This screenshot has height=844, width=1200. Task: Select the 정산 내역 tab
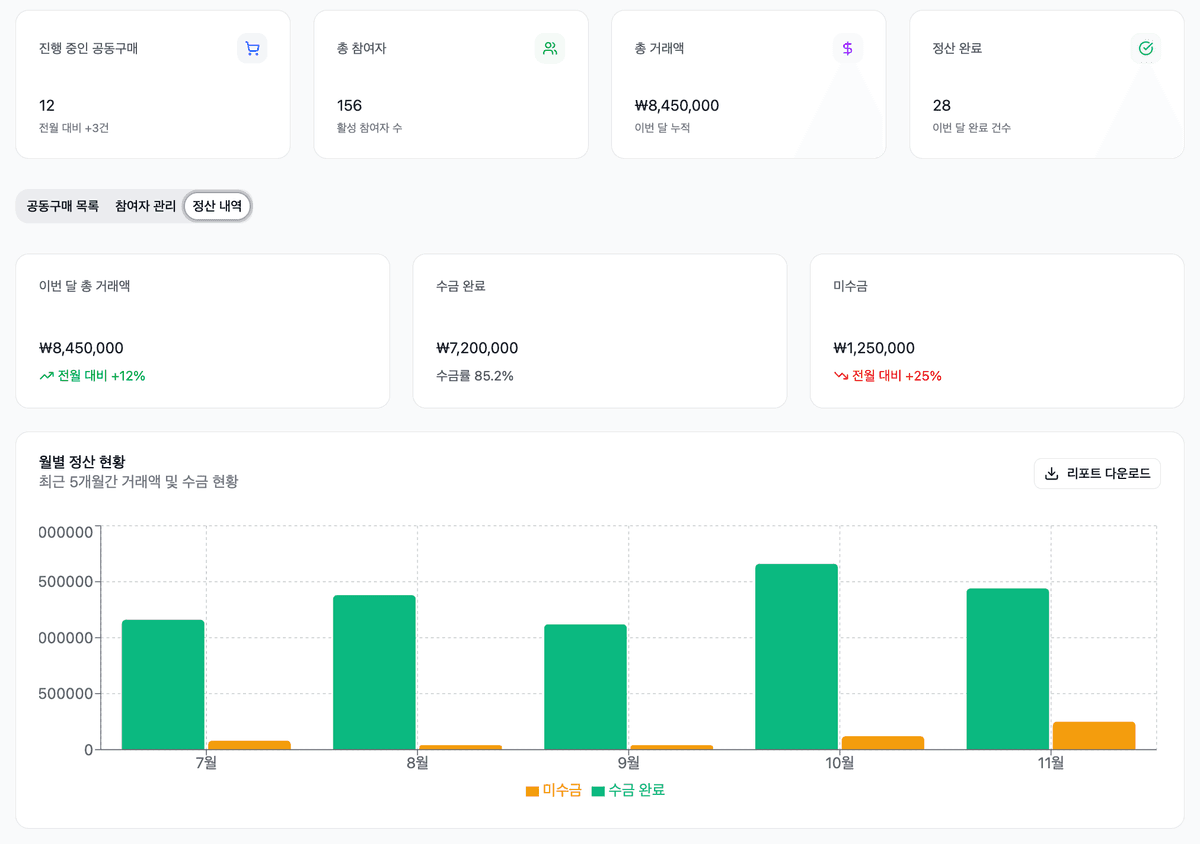pyautogui.click(x=216, y=206)
